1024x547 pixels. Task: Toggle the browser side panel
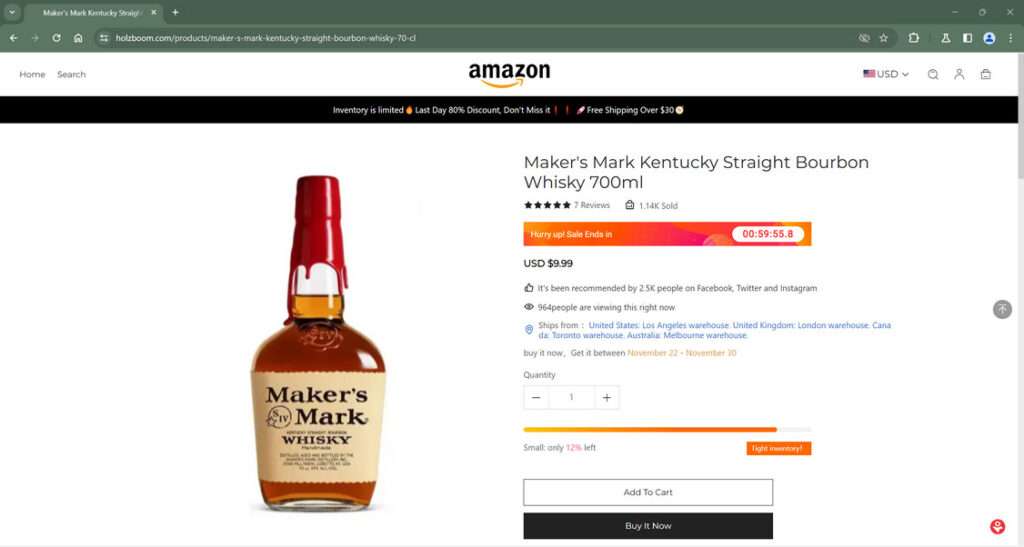tap(967, 38)
